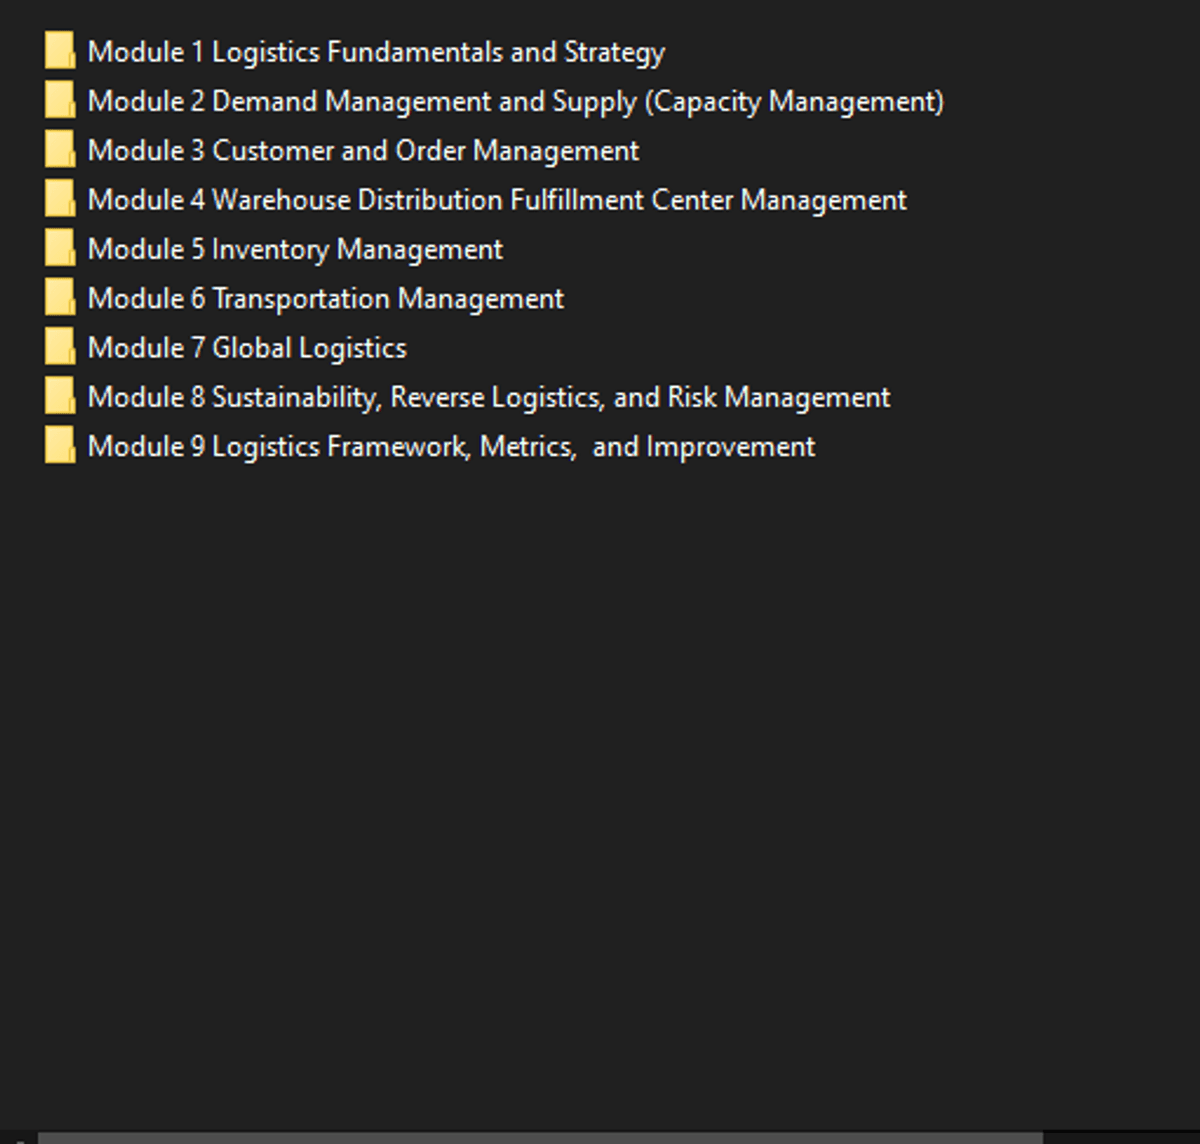Select the Module 5 Inventory folder icon
The width and height of the screenshot is (1200, 1144).
click(60, 248)
